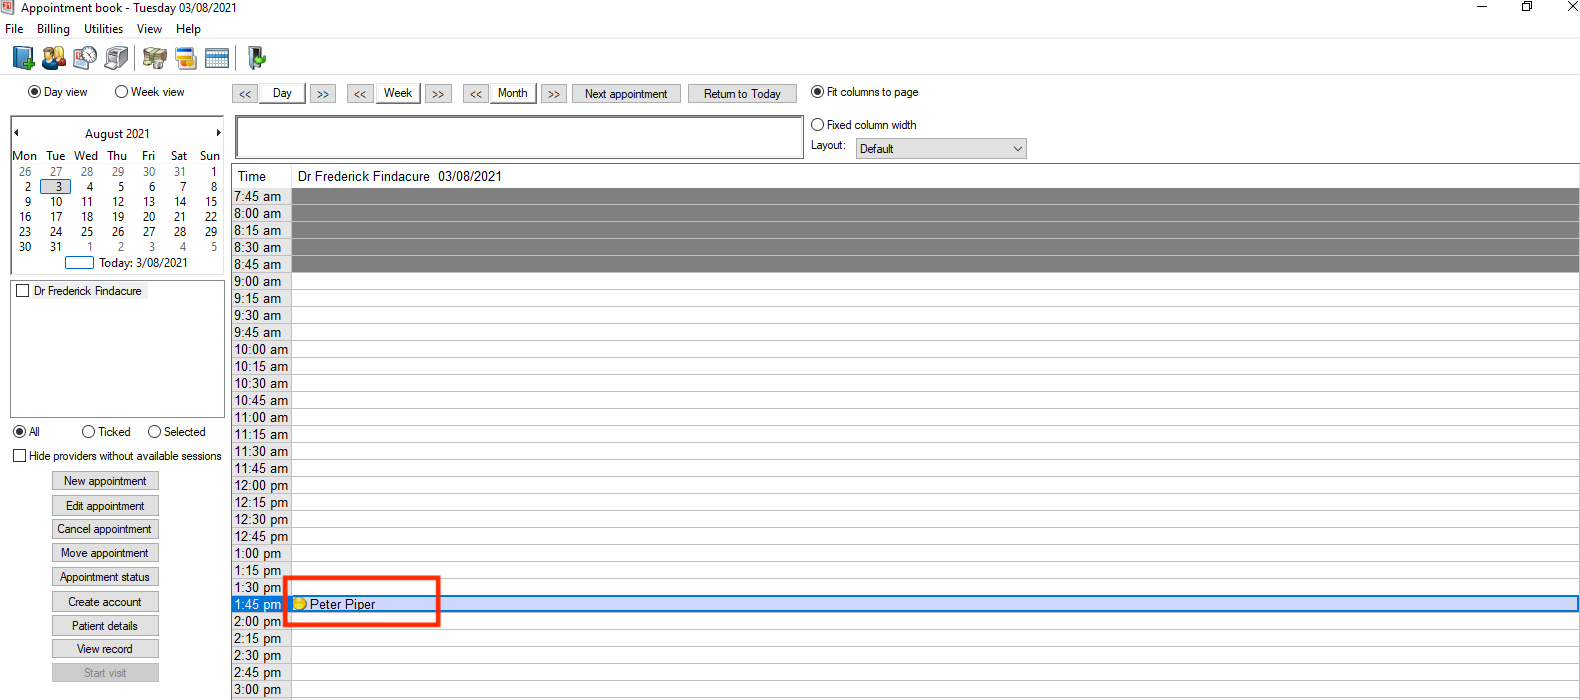Click the cash and coins toolbar icon
Image resolution: width=1580 pixels, height=700 pixels.
(154, 58)
